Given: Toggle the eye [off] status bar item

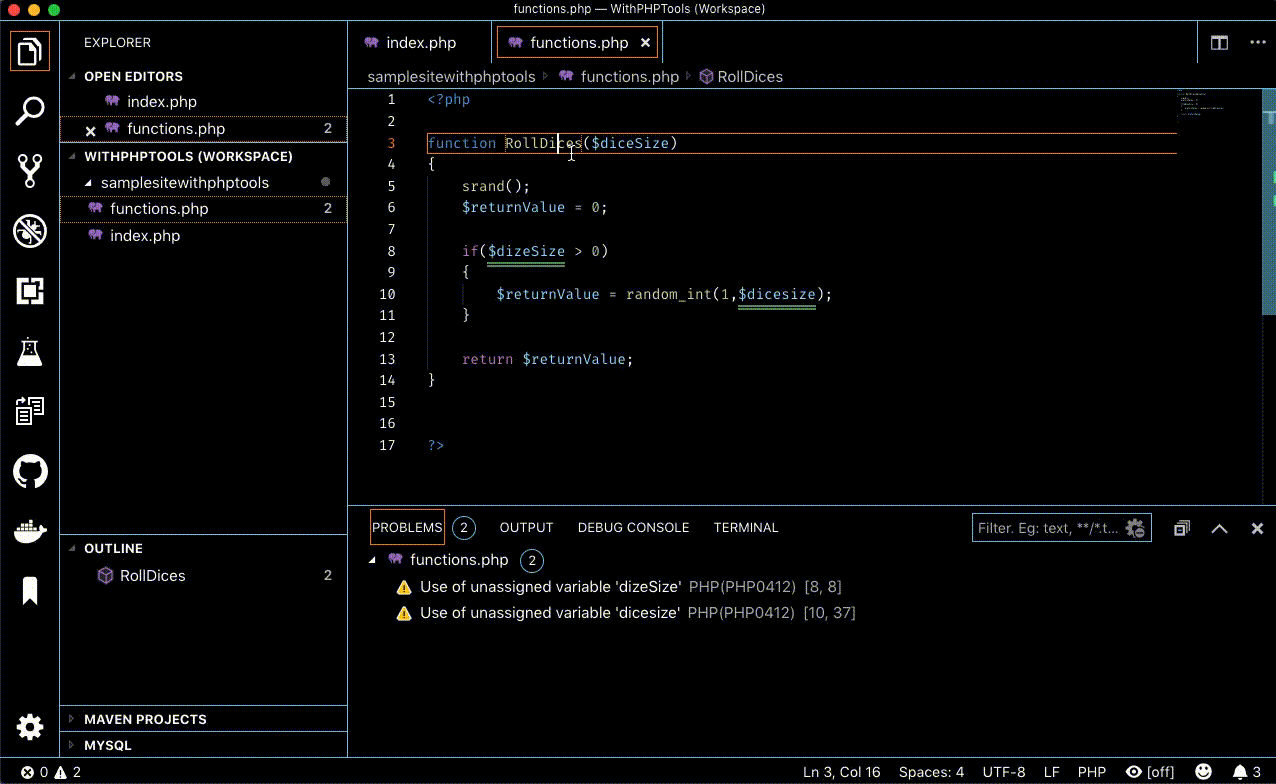Looking at the screenshot, I should point(1150,772).
